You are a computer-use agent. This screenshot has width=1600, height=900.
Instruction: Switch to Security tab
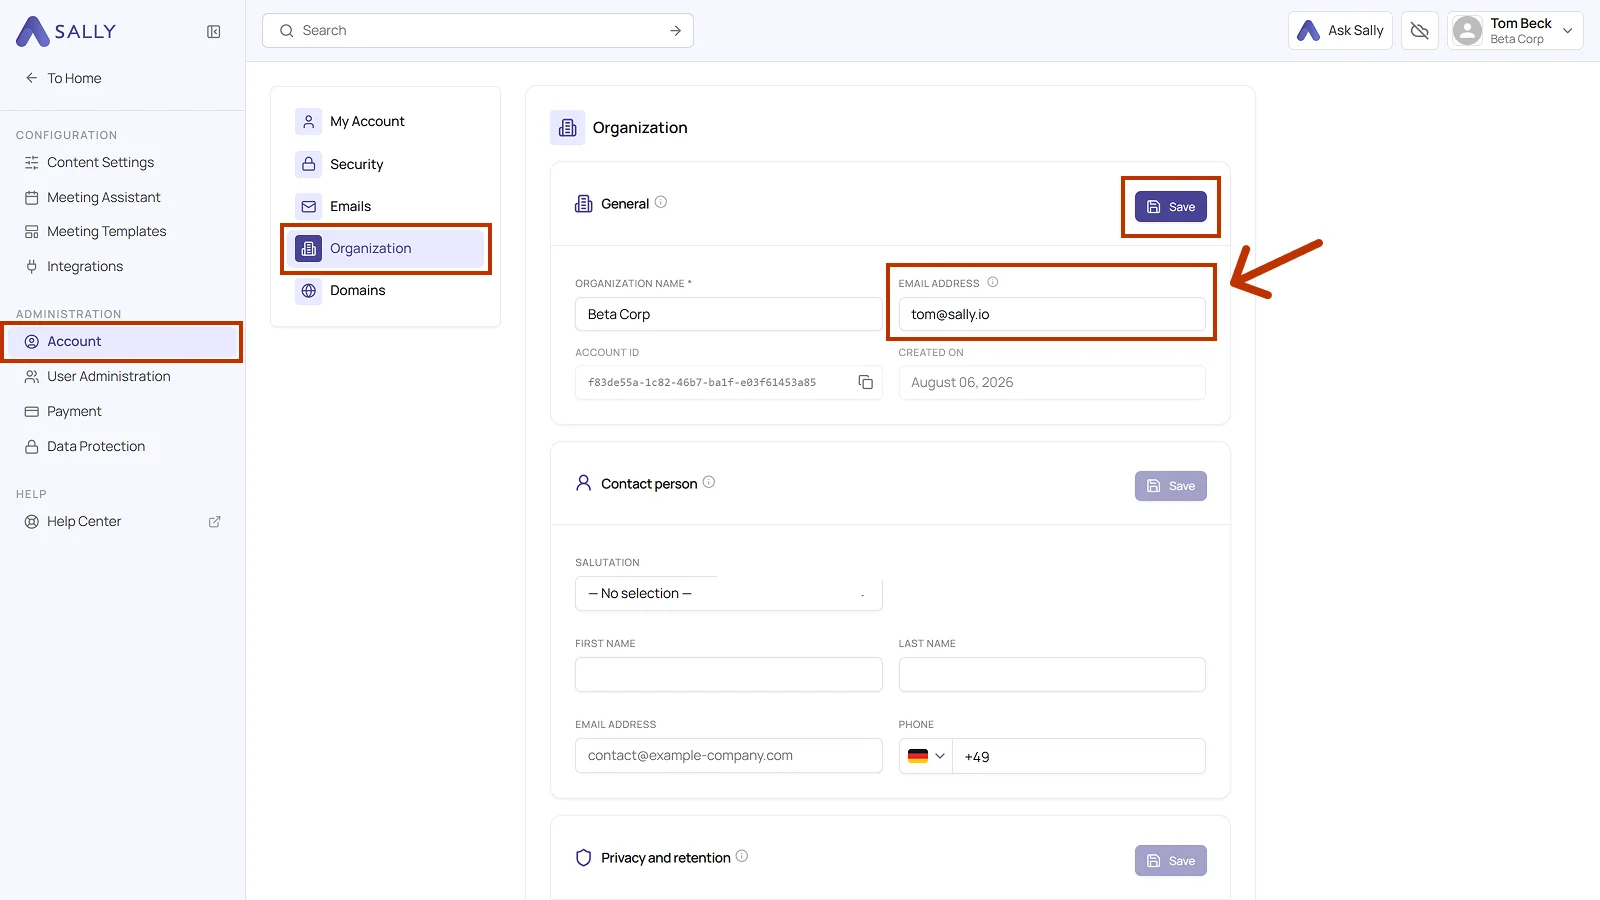[385, 164]
